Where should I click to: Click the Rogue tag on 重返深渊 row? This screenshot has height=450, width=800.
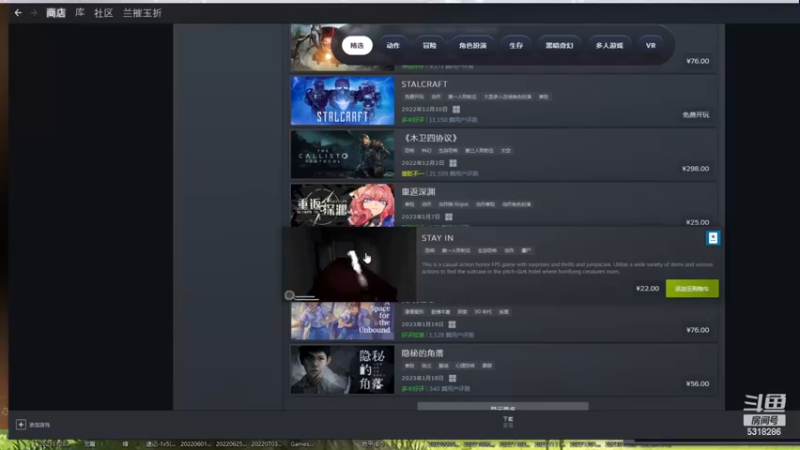point(453,204)
